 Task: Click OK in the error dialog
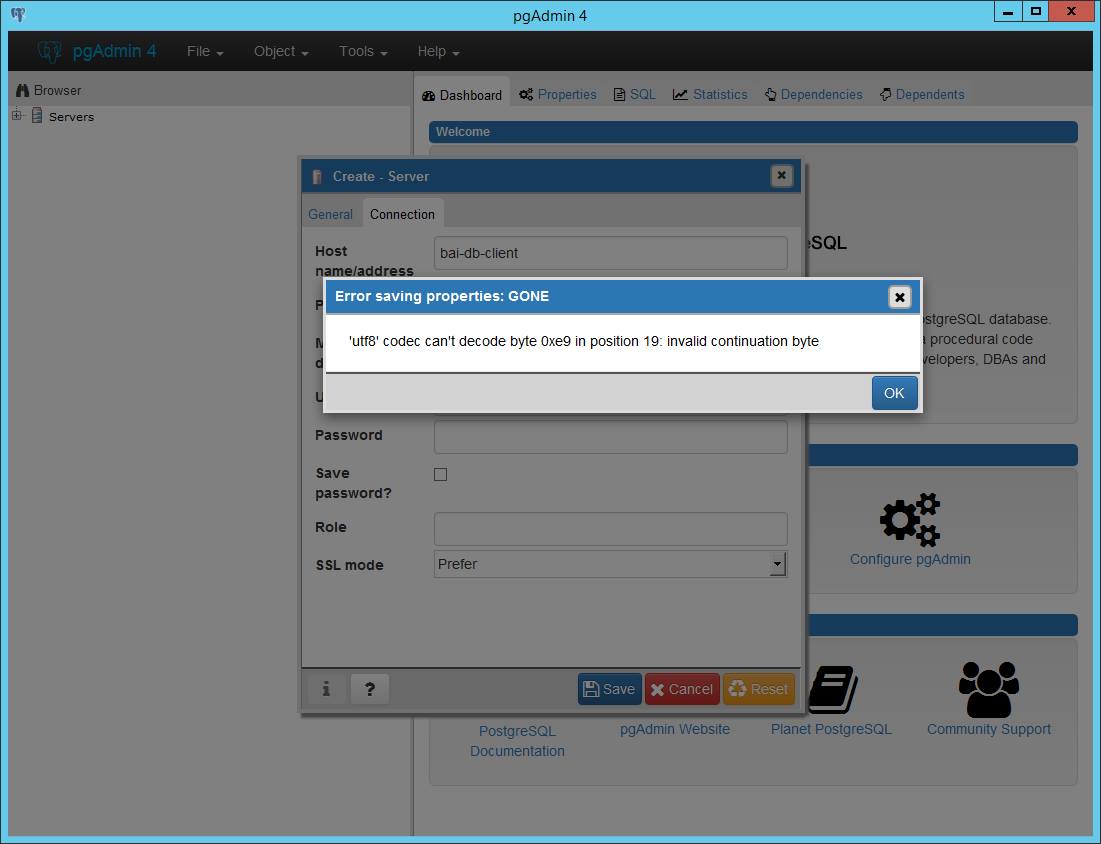[x=894, y=393]
